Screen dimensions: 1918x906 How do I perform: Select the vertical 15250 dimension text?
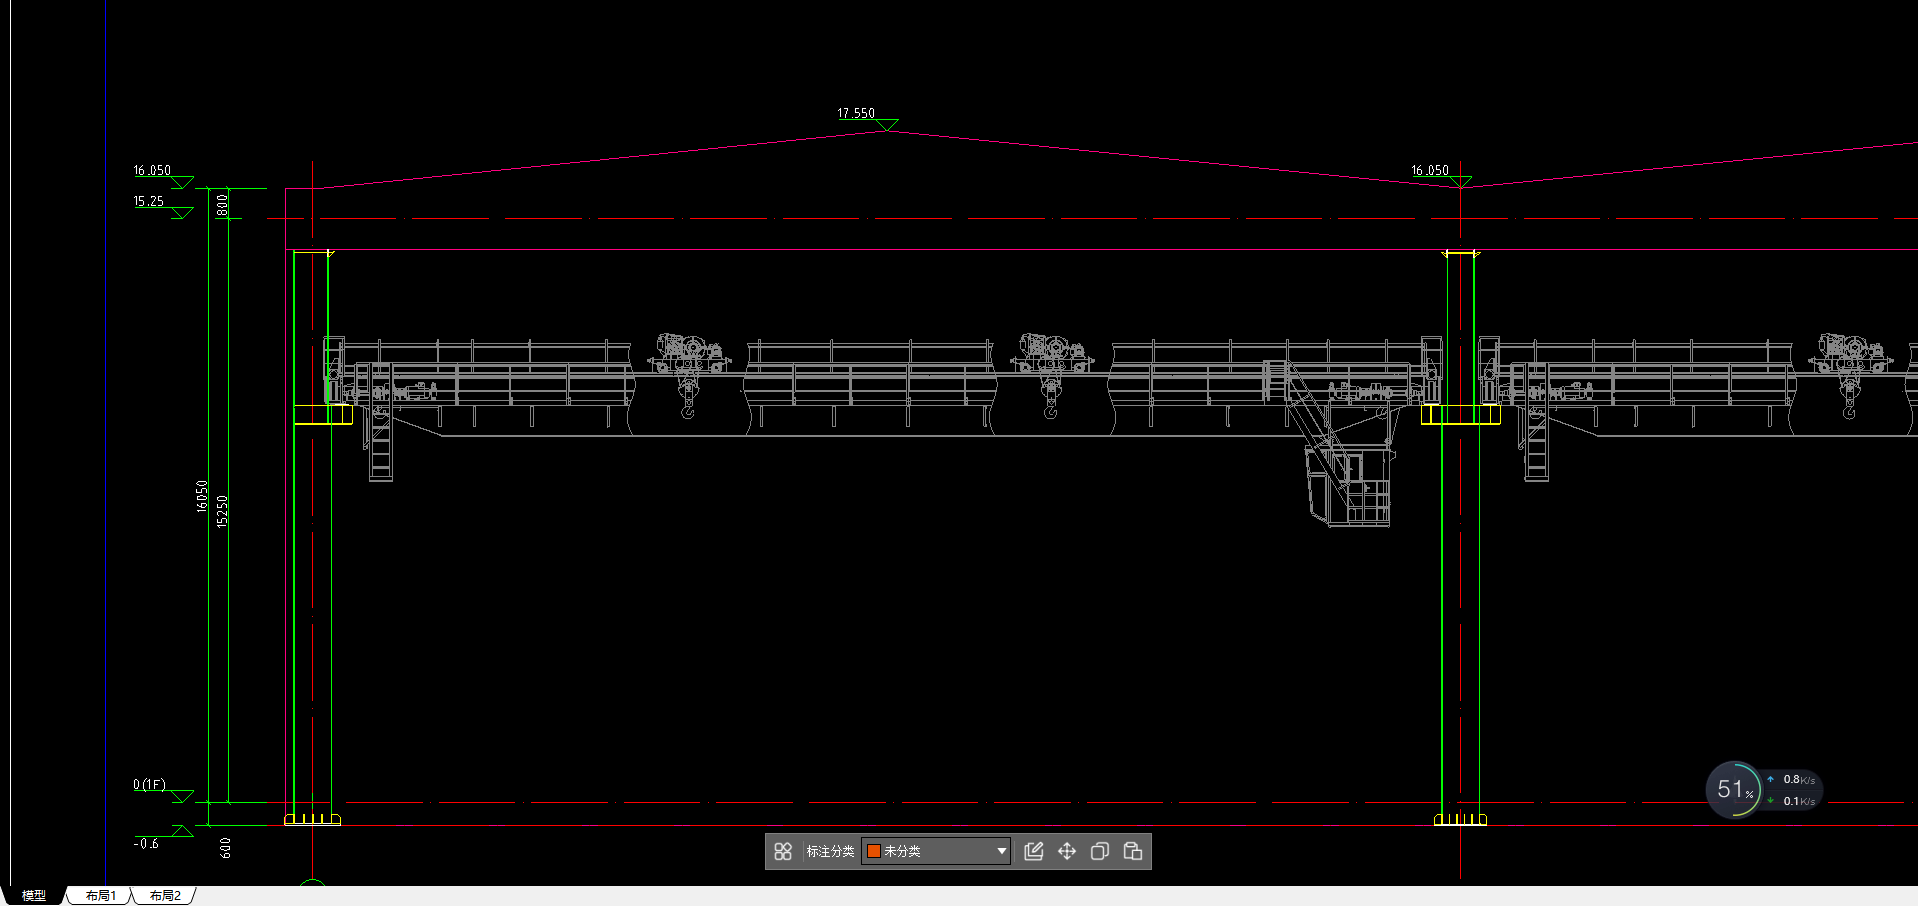pyautogui.click(x=222, y=511)
